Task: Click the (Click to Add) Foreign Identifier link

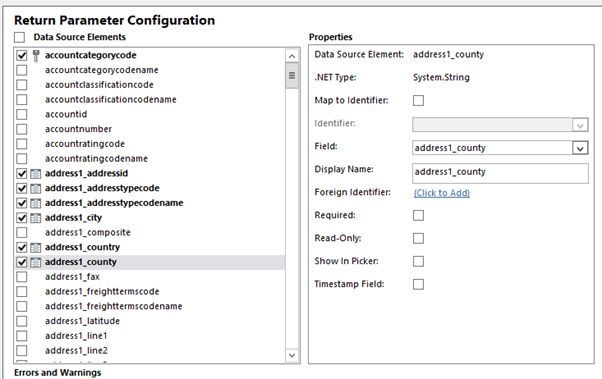Action: click(442, 193)
